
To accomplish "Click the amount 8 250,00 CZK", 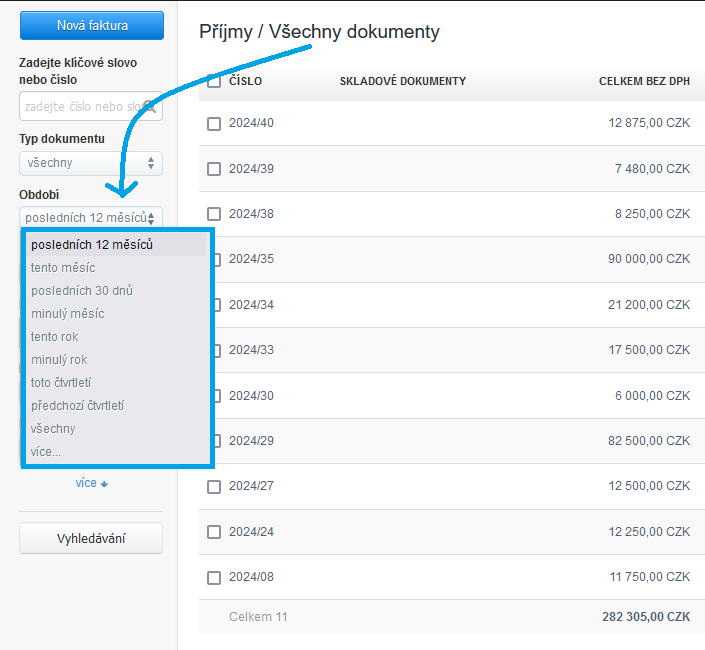I will (x=652, y=214).
